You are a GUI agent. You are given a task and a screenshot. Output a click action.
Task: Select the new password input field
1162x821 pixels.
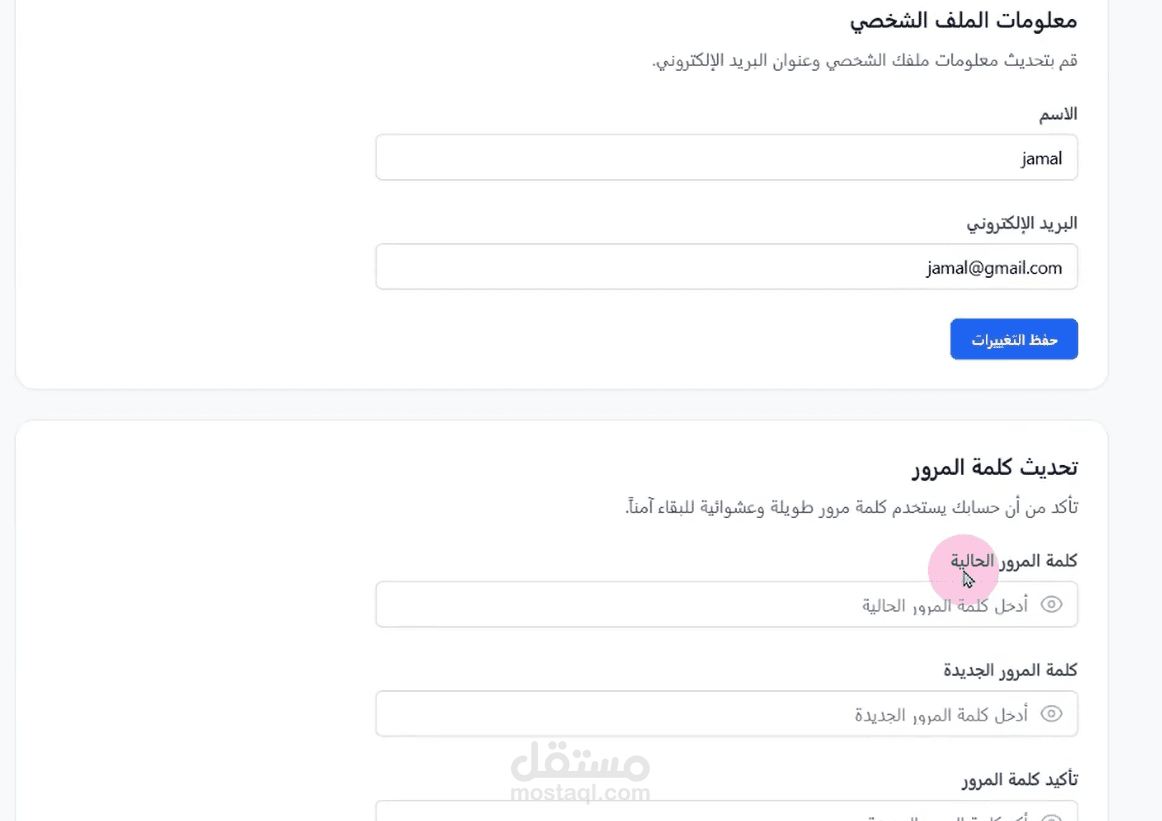pyautogui.click(x=700, y=714)
